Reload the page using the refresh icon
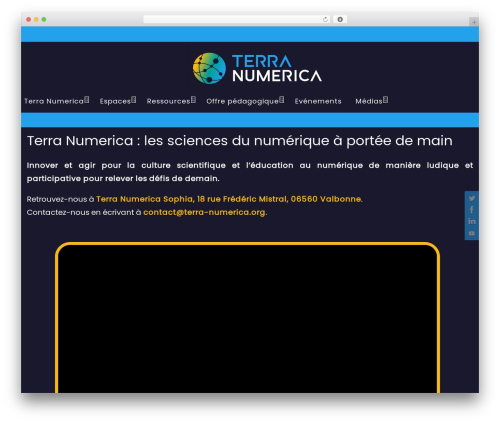This screenshot has width=500, height=423. (x=325, y=19)
